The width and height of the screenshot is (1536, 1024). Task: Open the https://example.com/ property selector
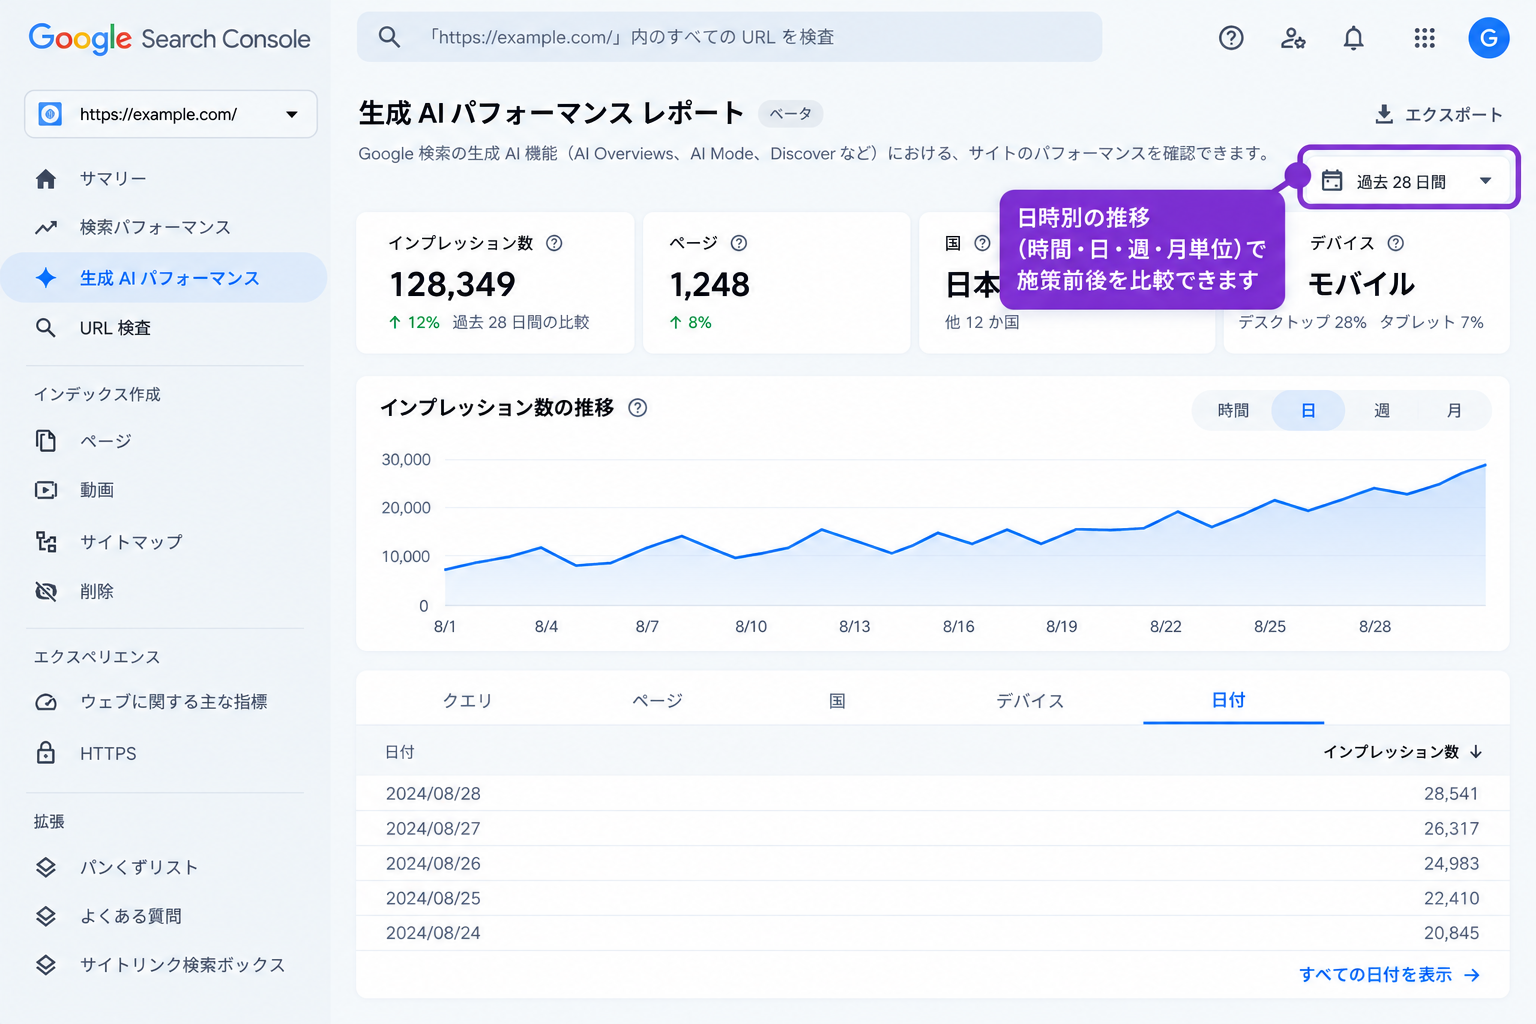[171, 114]
